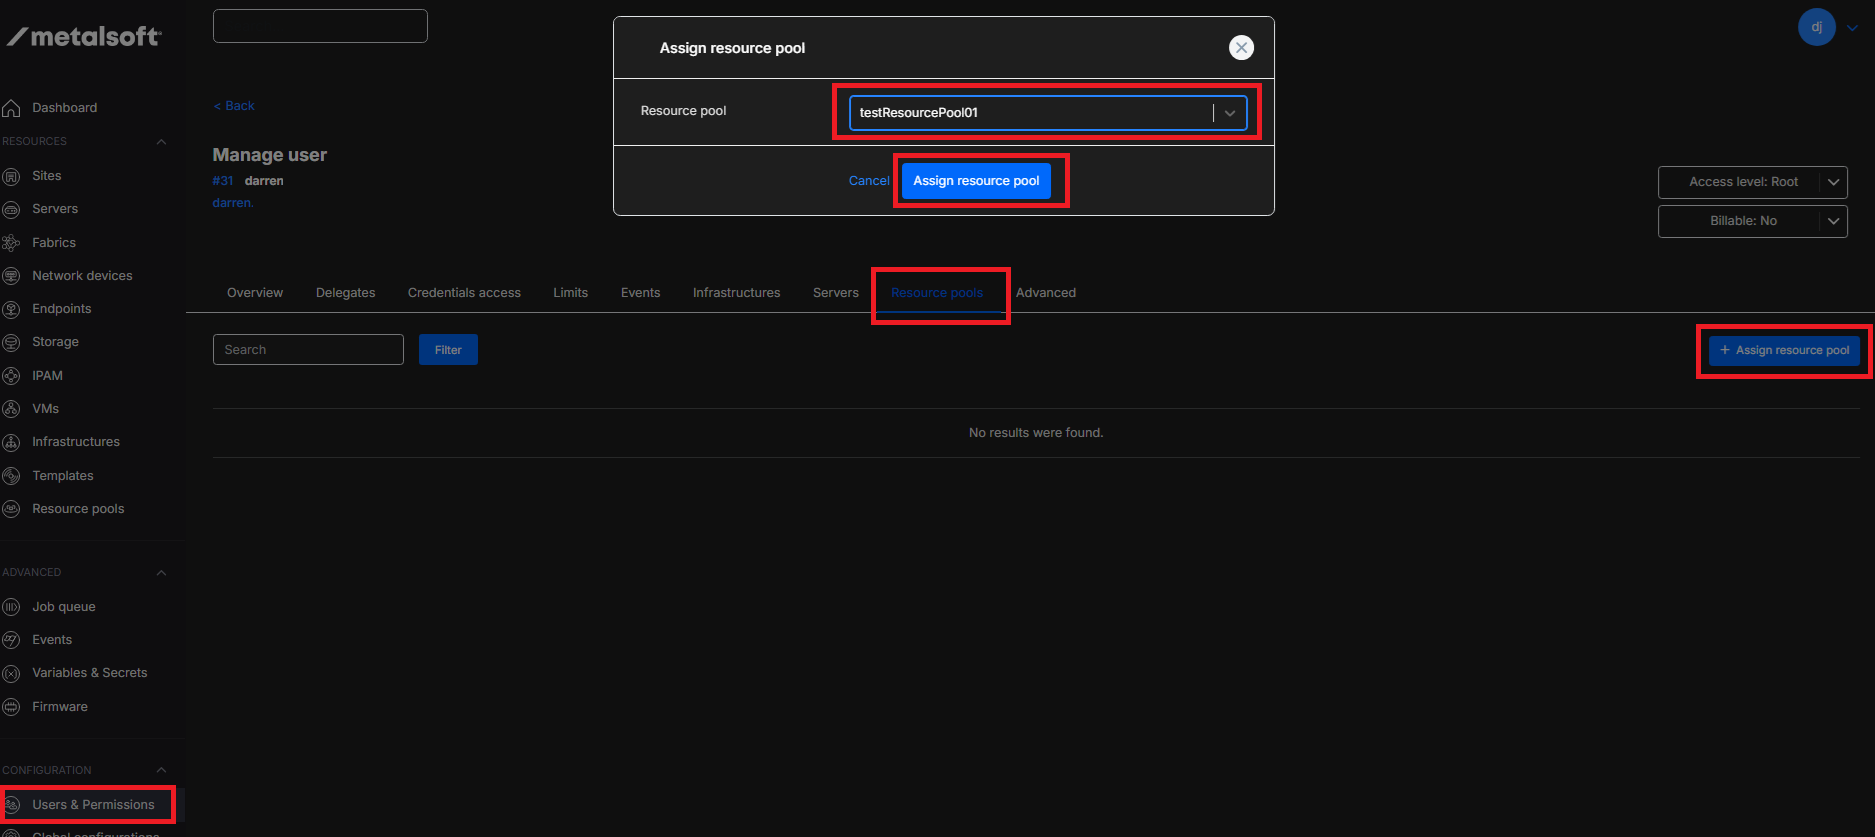
Task: Click the Search input field
Action: pos(308,350)
